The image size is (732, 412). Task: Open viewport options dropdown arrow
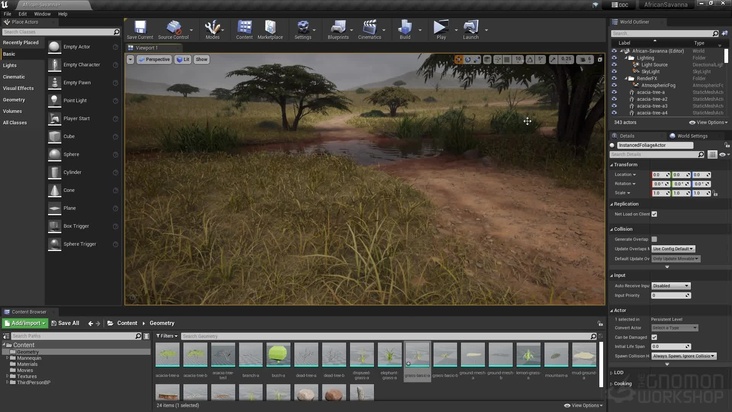[x=130, y=60]
